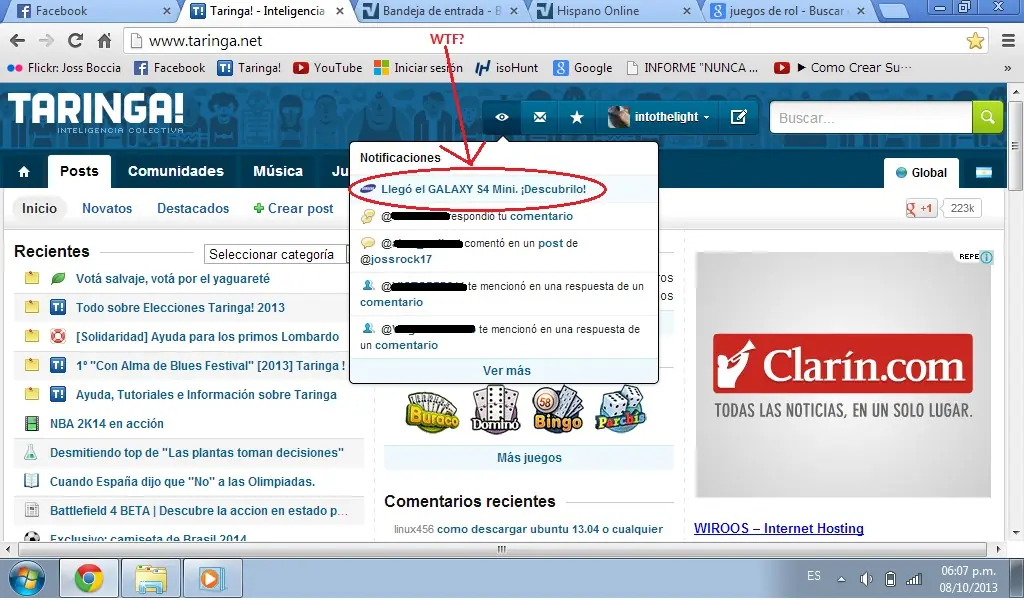The width and height of the screenshot is (1024, 600).
Task: Open the Seleccionar categoría dropdown
Action: point(278,255)
